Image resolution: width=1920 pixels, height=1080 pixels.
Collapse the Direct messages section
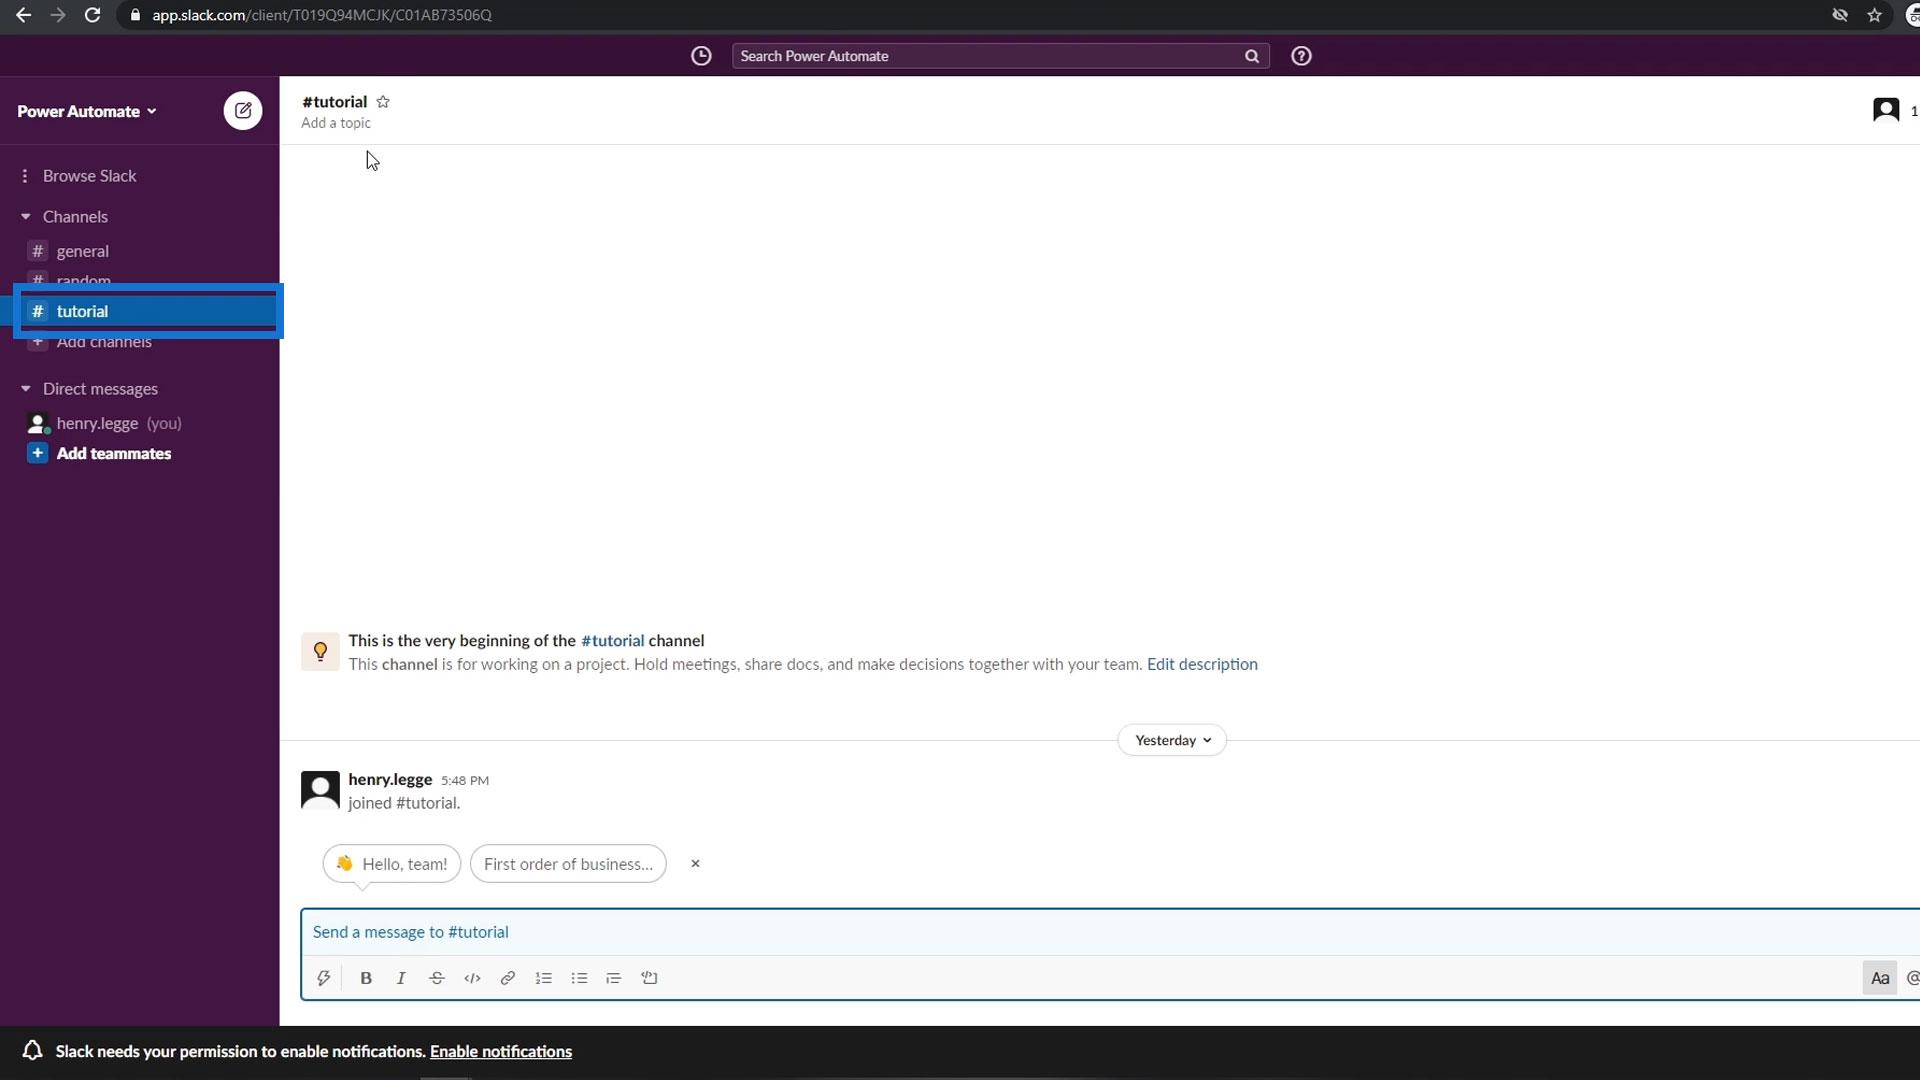tap(26, 389)
